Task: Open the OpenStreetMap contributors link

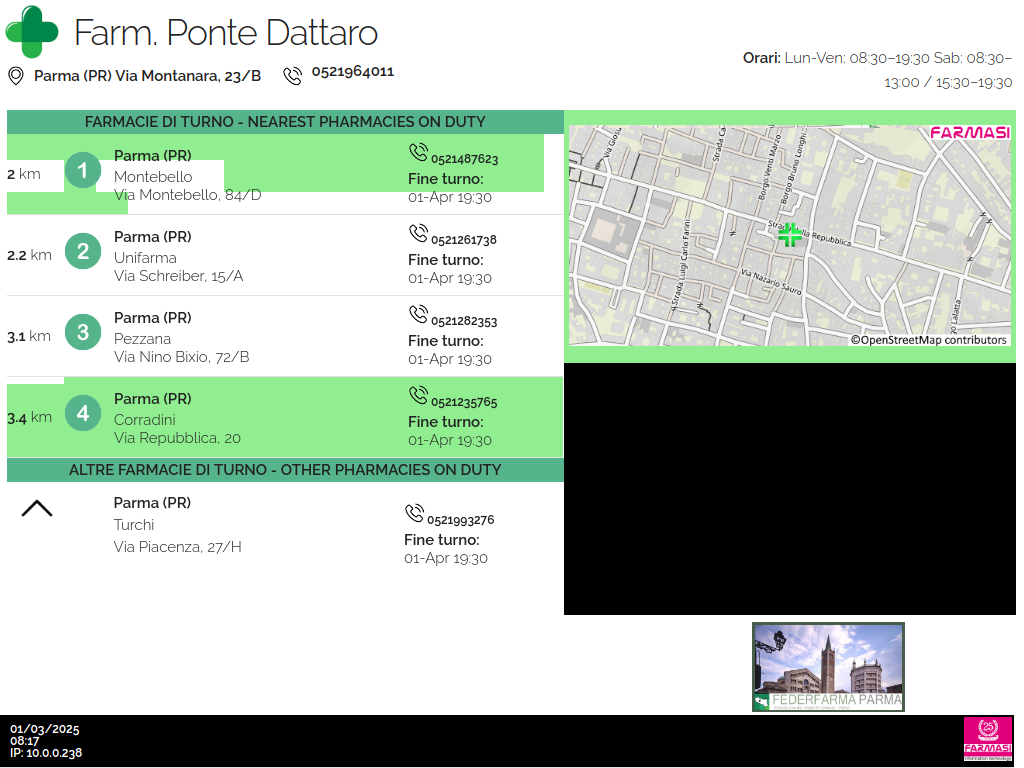Action: coord(928,340)
